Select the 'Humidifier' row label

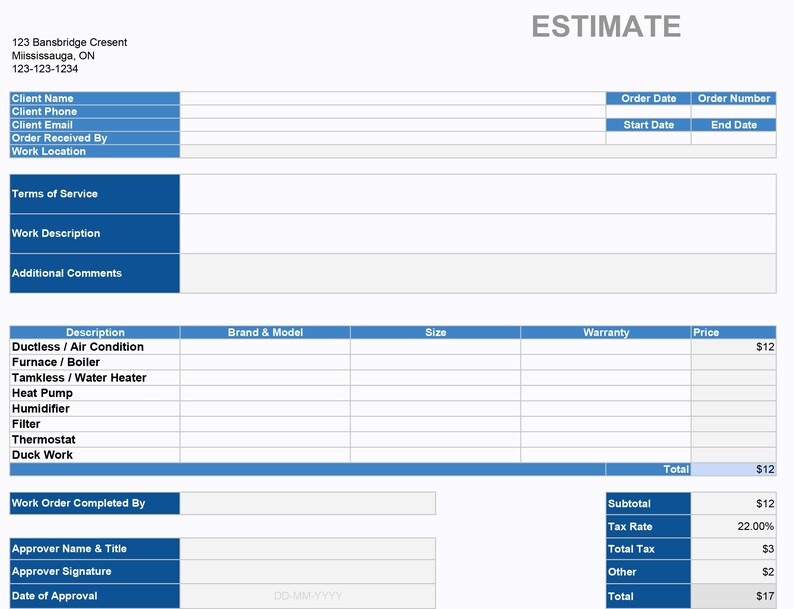point(95,409)
